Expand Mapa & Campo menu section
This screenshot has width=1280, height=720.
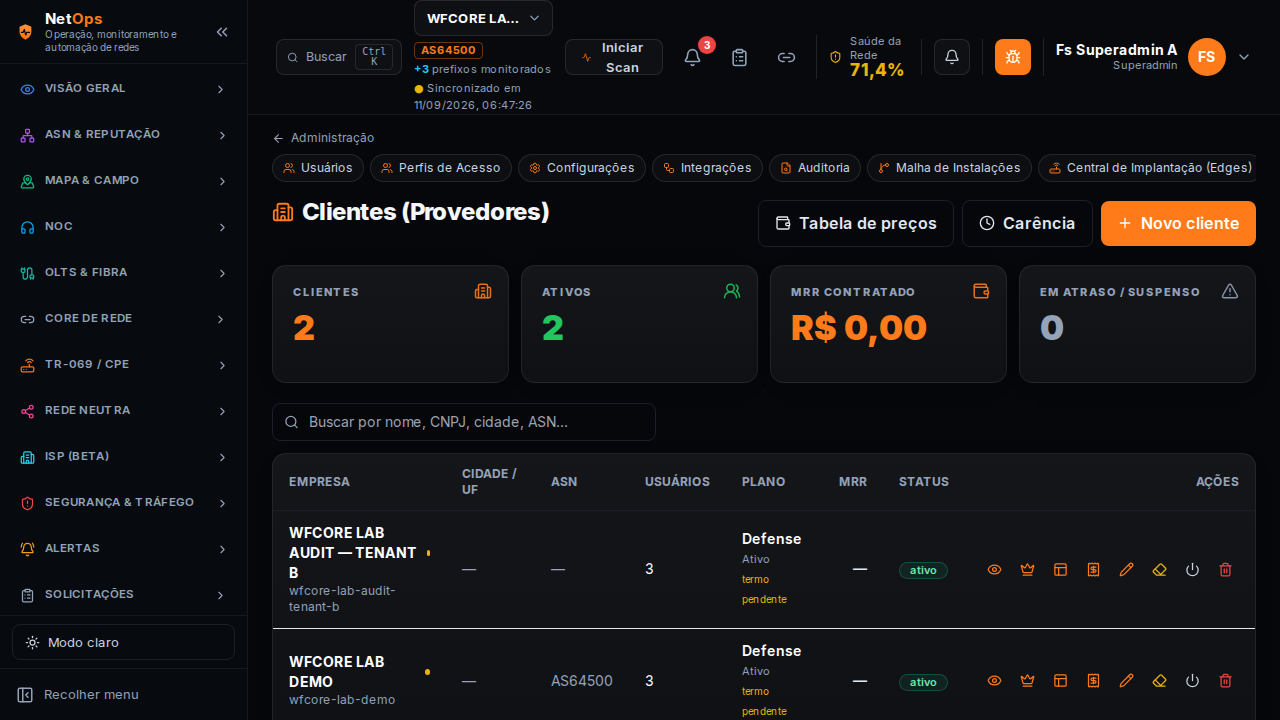point(123,181)
